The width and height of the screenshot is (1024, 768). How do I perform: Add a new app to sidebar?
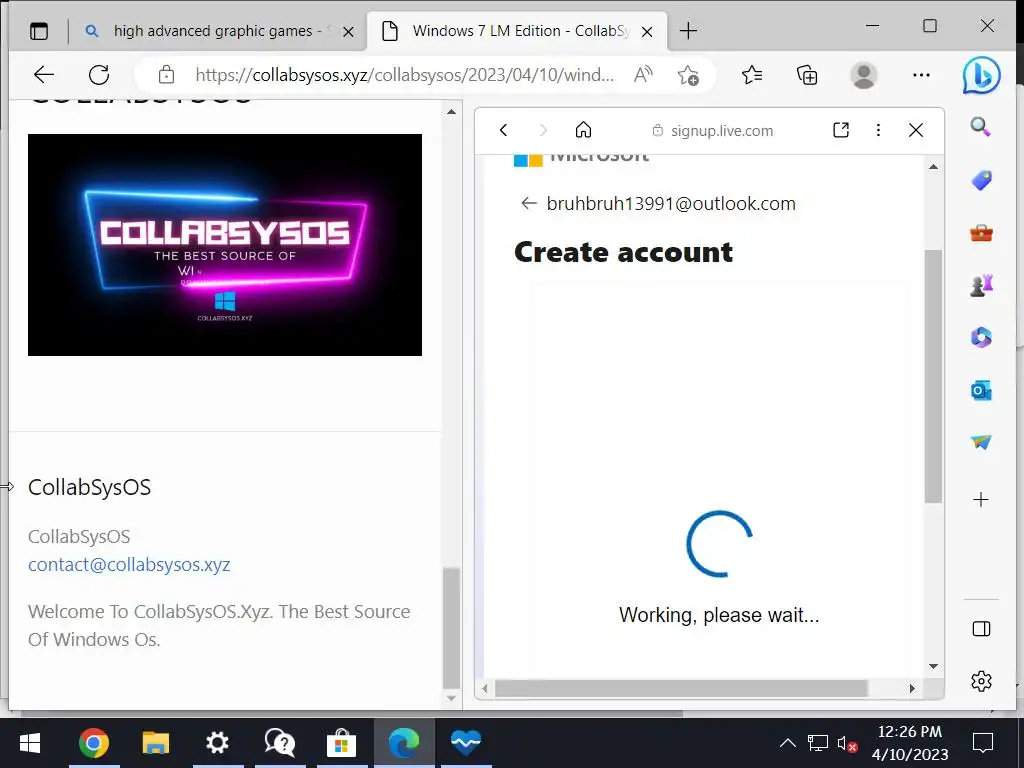[x=981, y=500]
